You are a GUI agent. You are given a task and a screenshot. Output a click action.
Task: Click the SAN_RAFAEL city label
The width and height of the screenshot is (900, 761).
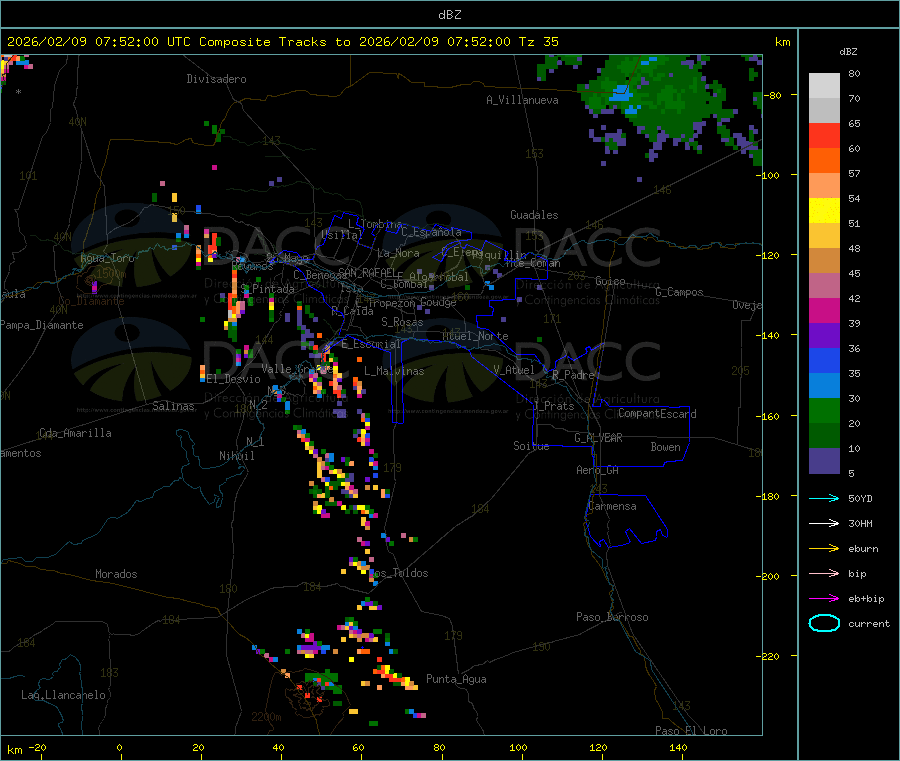pyautogui.click(x=367, y=272)
